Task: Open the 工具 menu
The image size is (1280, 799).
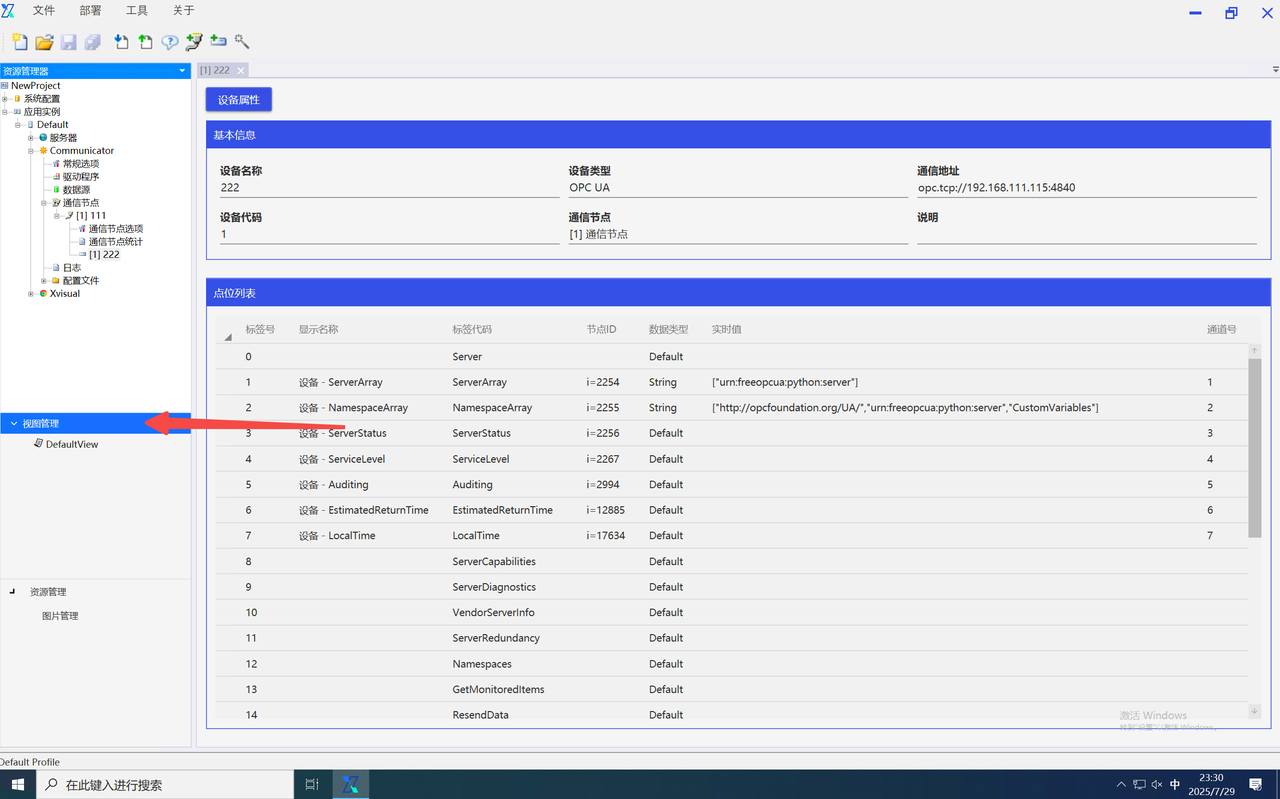Action: coord(137,11)
